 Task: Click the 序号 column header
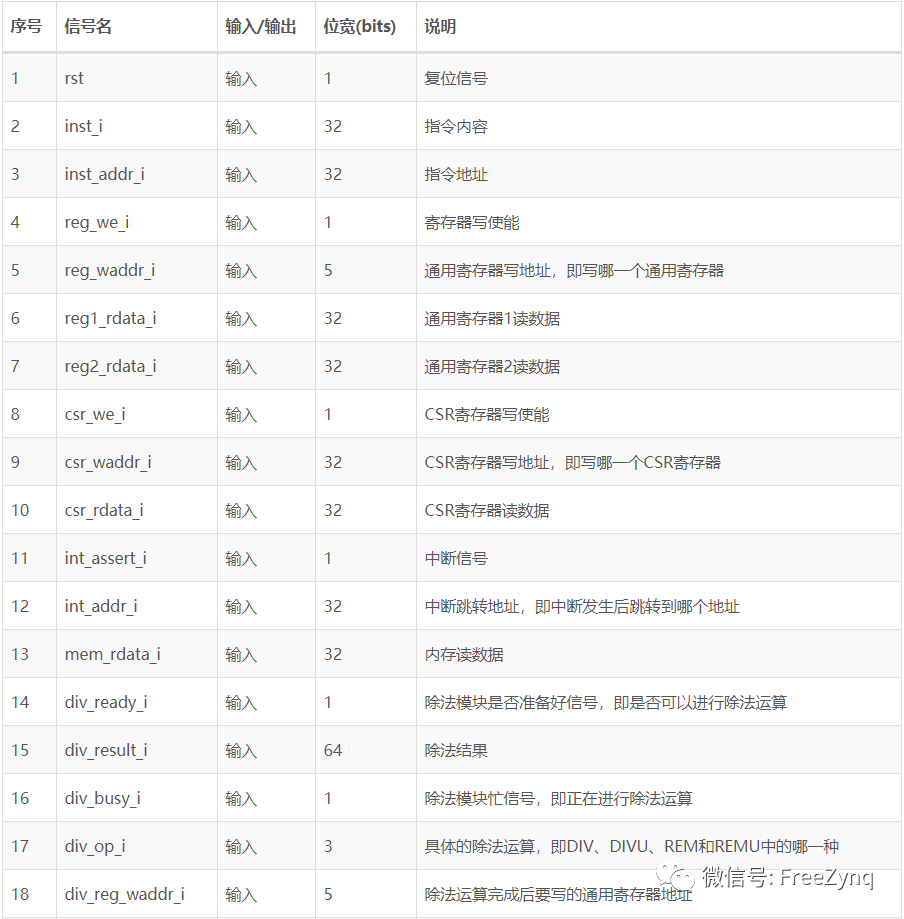coord(26,27)
